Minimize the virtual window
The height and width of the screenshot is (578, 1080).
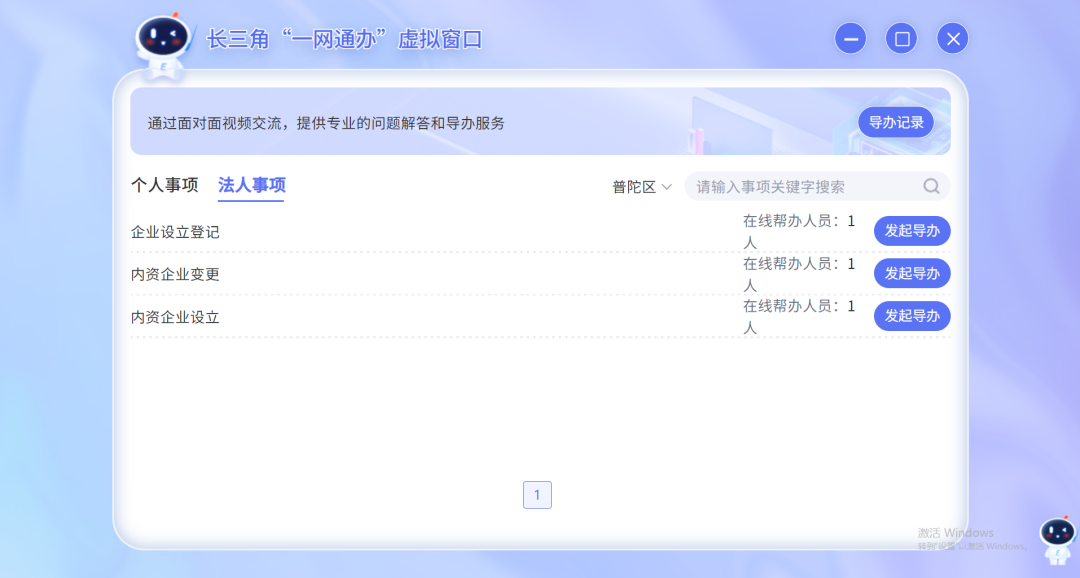(x=851, y=39)
